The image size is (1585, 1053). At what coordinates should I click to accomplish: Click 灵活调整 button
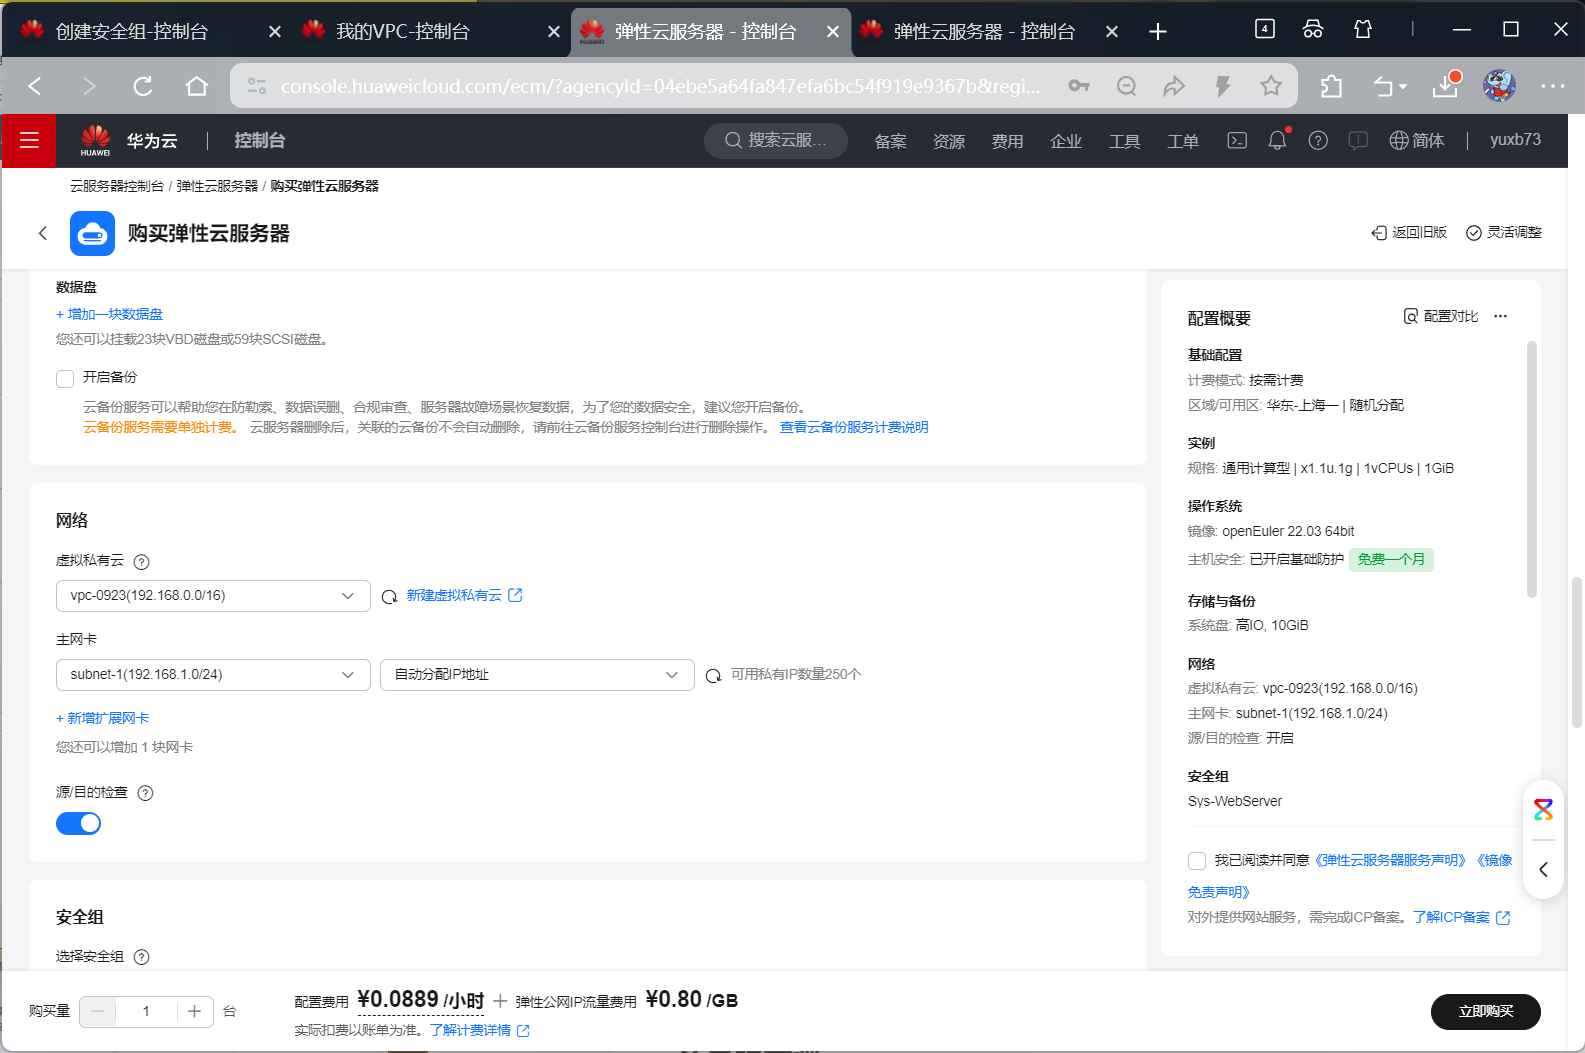(1504, 232)
